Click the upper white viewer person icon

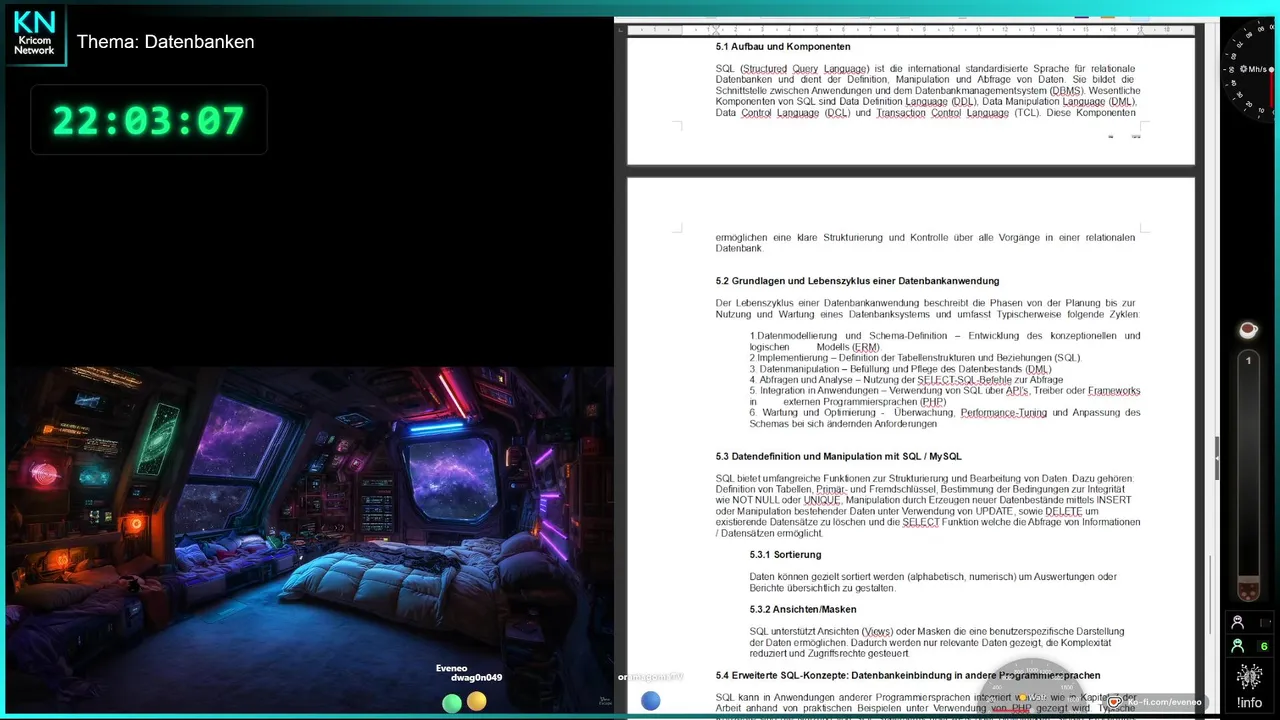1238,622
